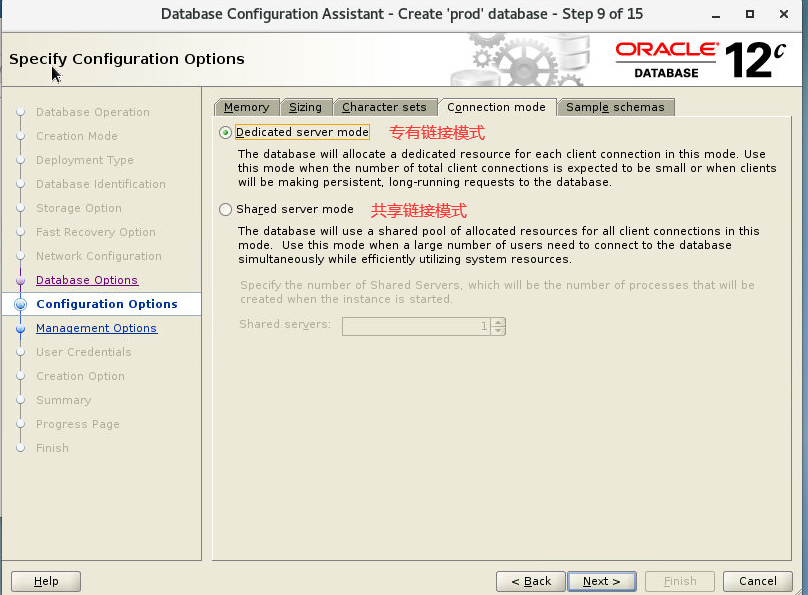Select Shared server mode radio button

point(225,209)
